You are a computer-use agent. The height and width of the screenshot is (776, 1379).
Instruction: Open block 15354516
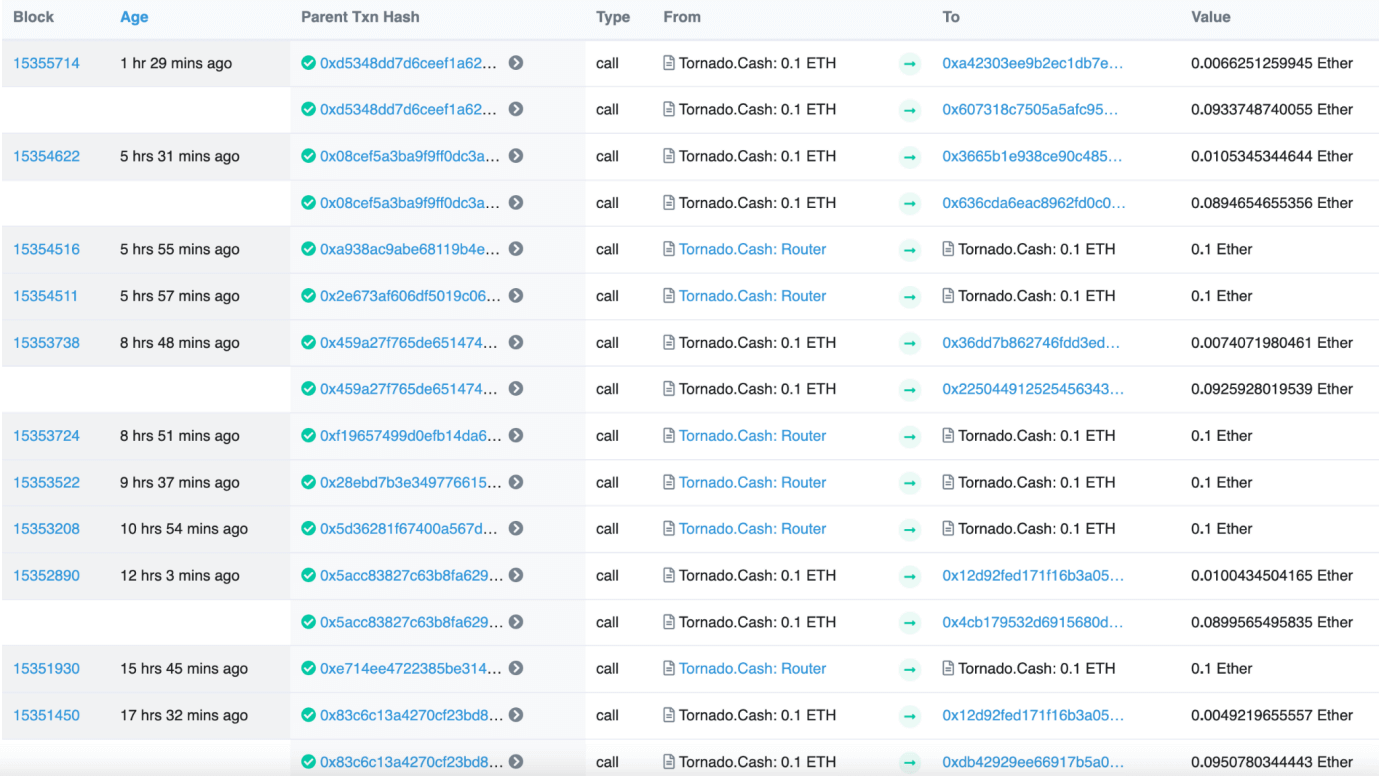[46, 249]
